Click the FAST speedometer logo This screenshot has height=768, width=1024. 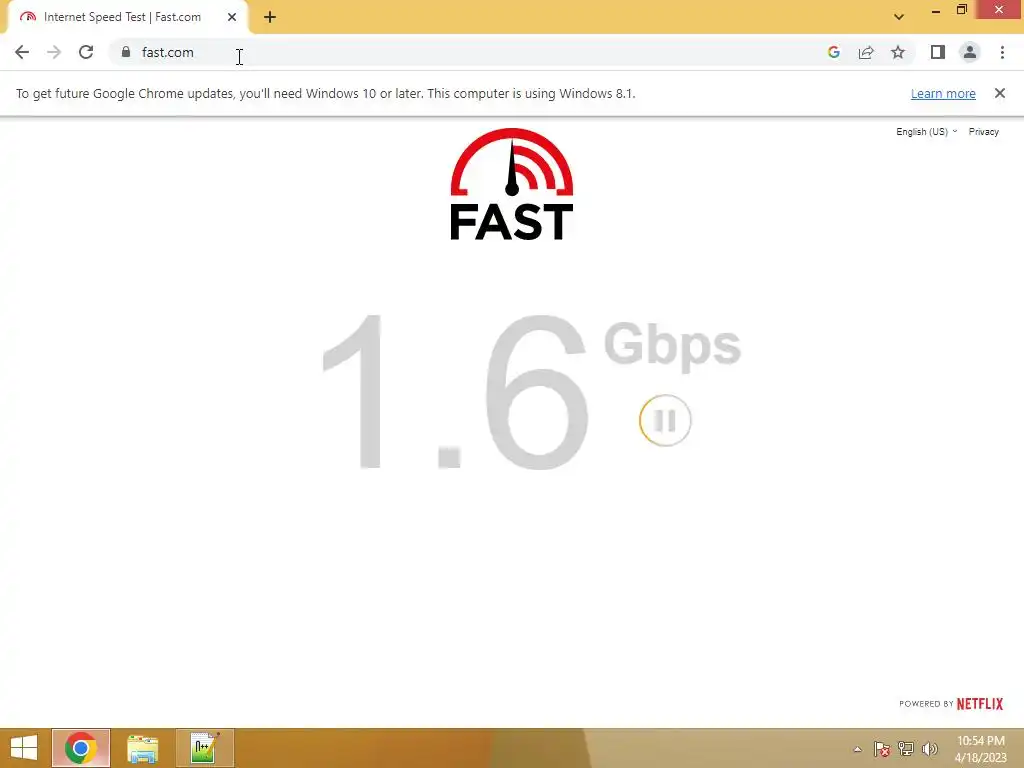pos(511,184)
